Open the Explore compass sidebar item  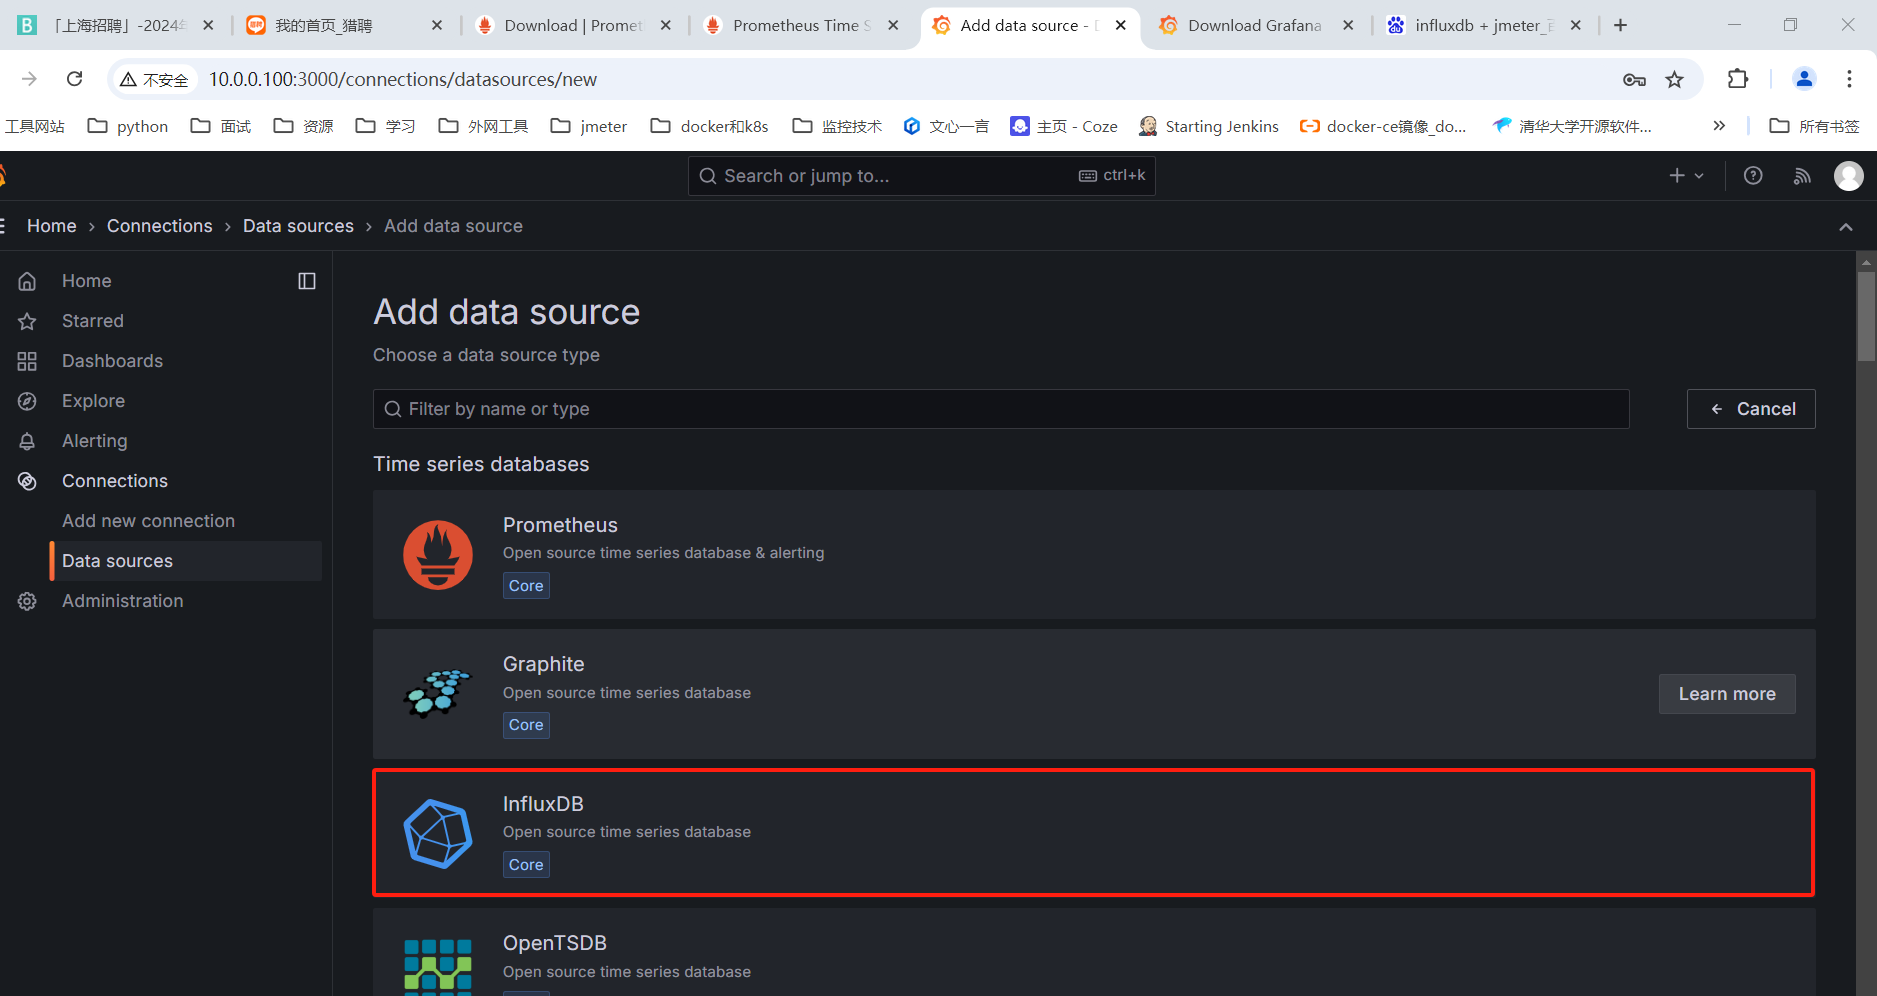[x=93, y=401]
